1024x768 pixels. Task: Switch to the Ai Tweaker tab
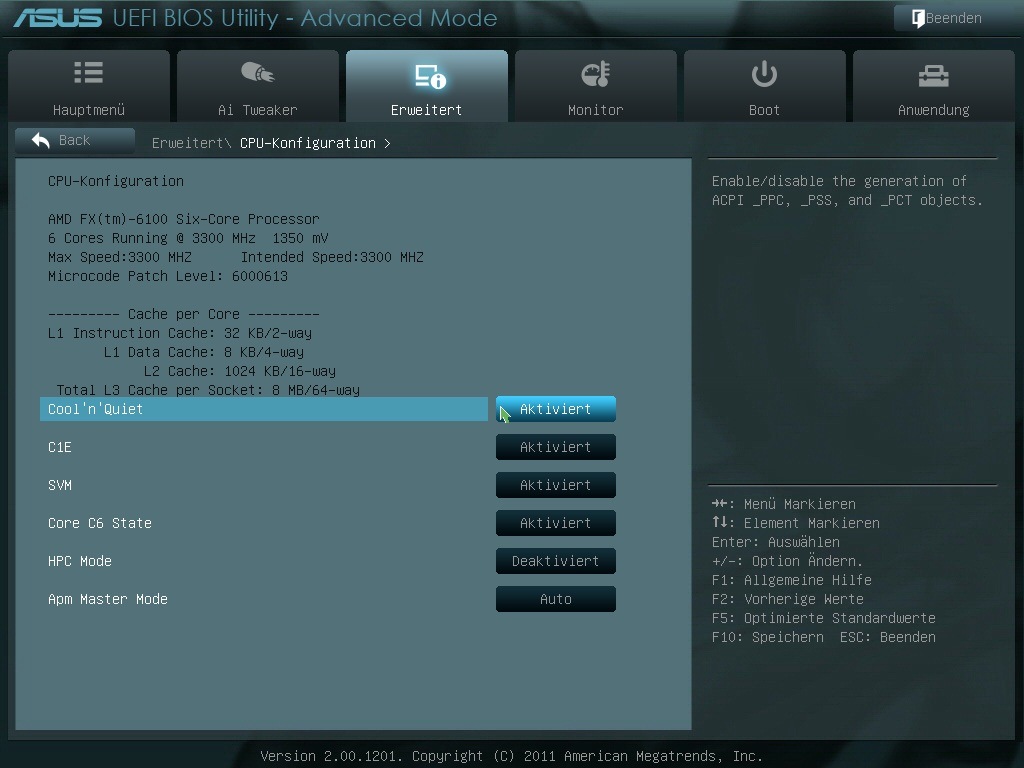click(x=257, y=86)
